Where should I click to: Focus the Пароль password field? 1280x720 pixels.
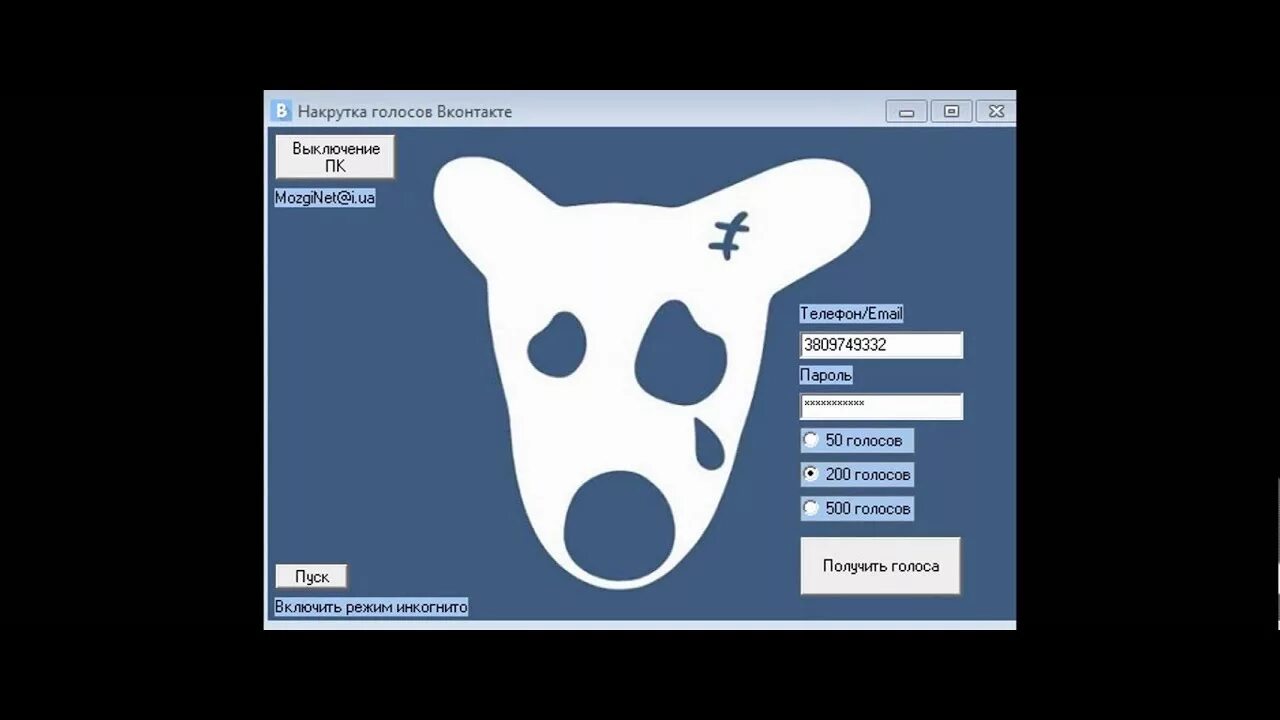click(881, 406)
